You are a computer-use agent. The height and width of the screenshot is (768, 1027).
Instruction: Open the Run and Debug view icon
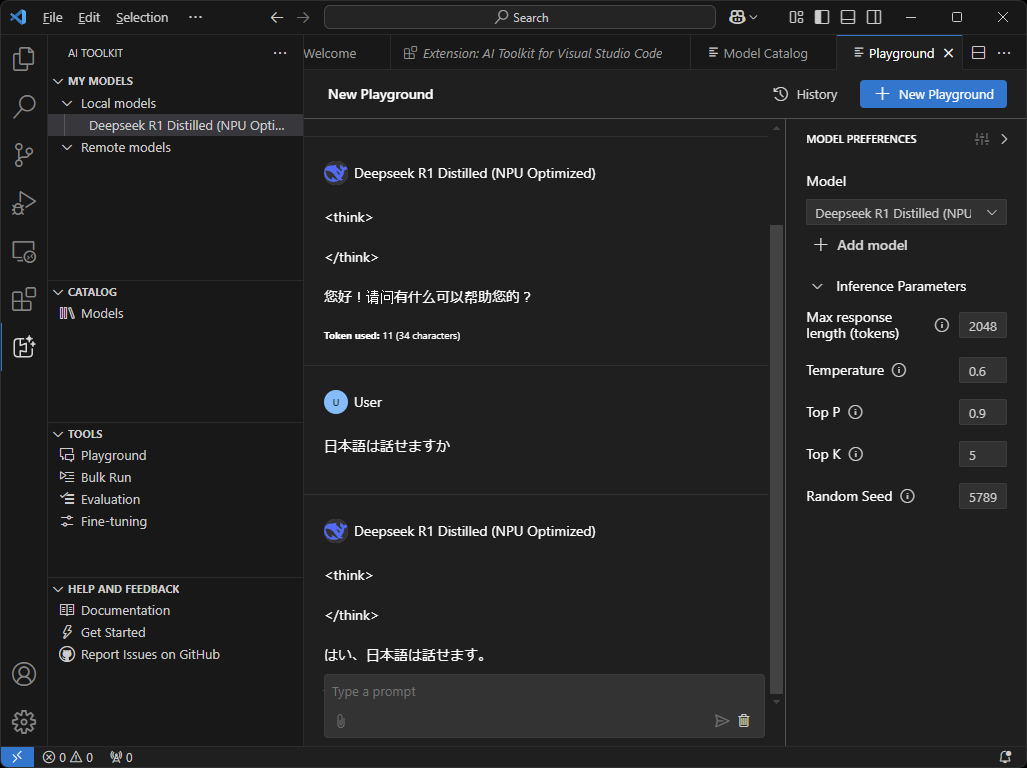click(24, 203)
